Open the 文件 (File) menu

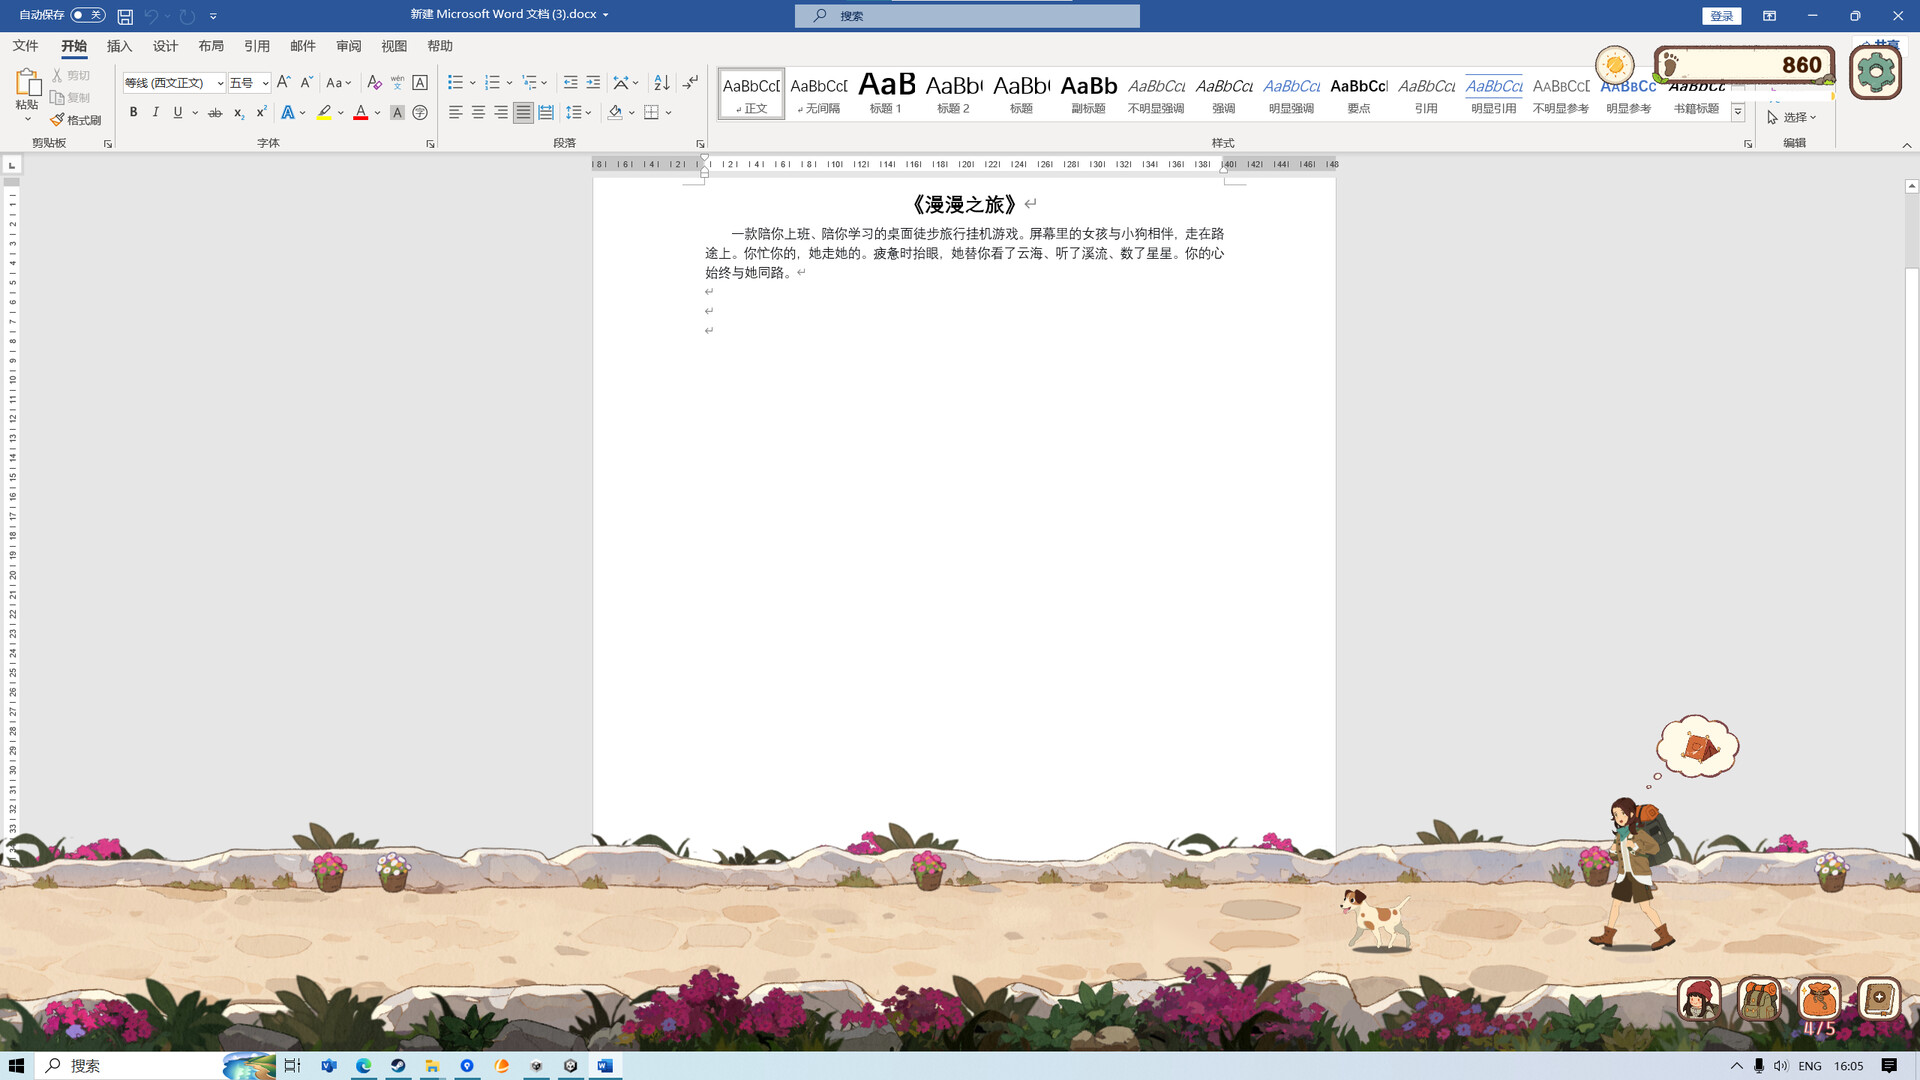(x=26, y=46)
